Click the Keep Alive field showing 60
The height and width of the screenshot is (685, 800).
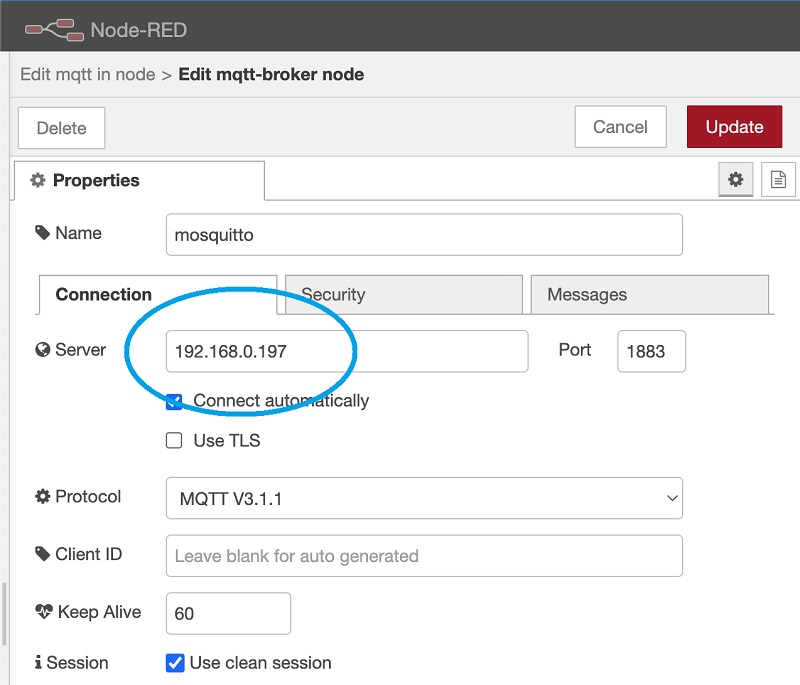228,613
